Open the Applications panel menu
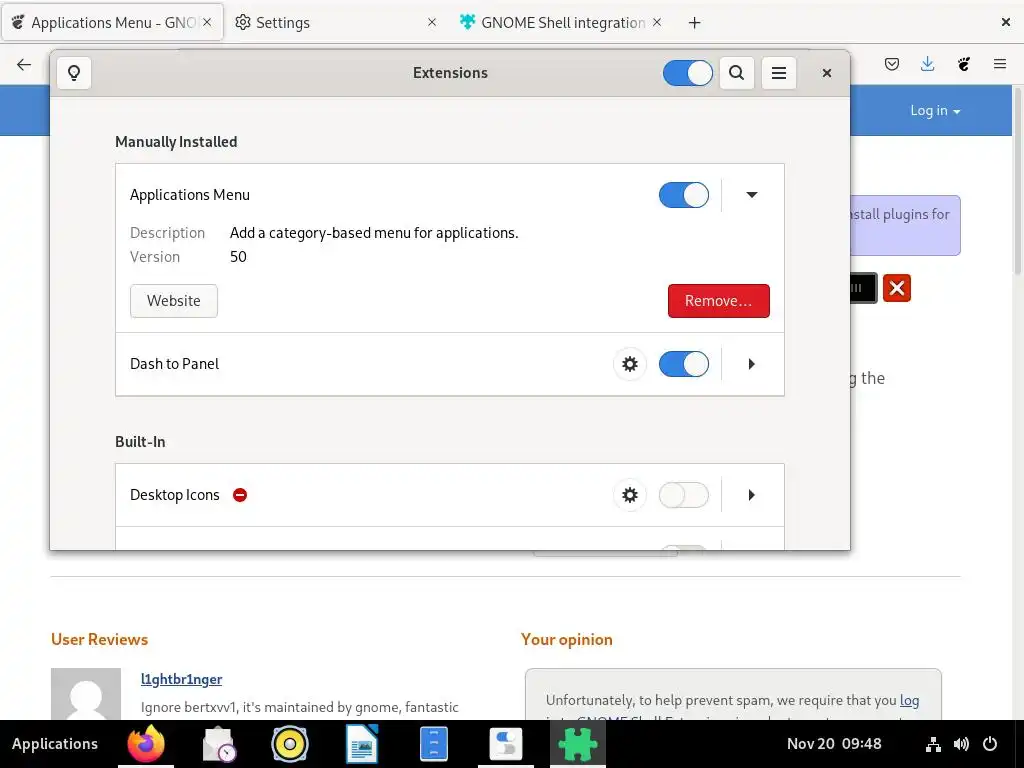Image resolution: width=1024 pixels, height=768 pixels. point(55,744)
